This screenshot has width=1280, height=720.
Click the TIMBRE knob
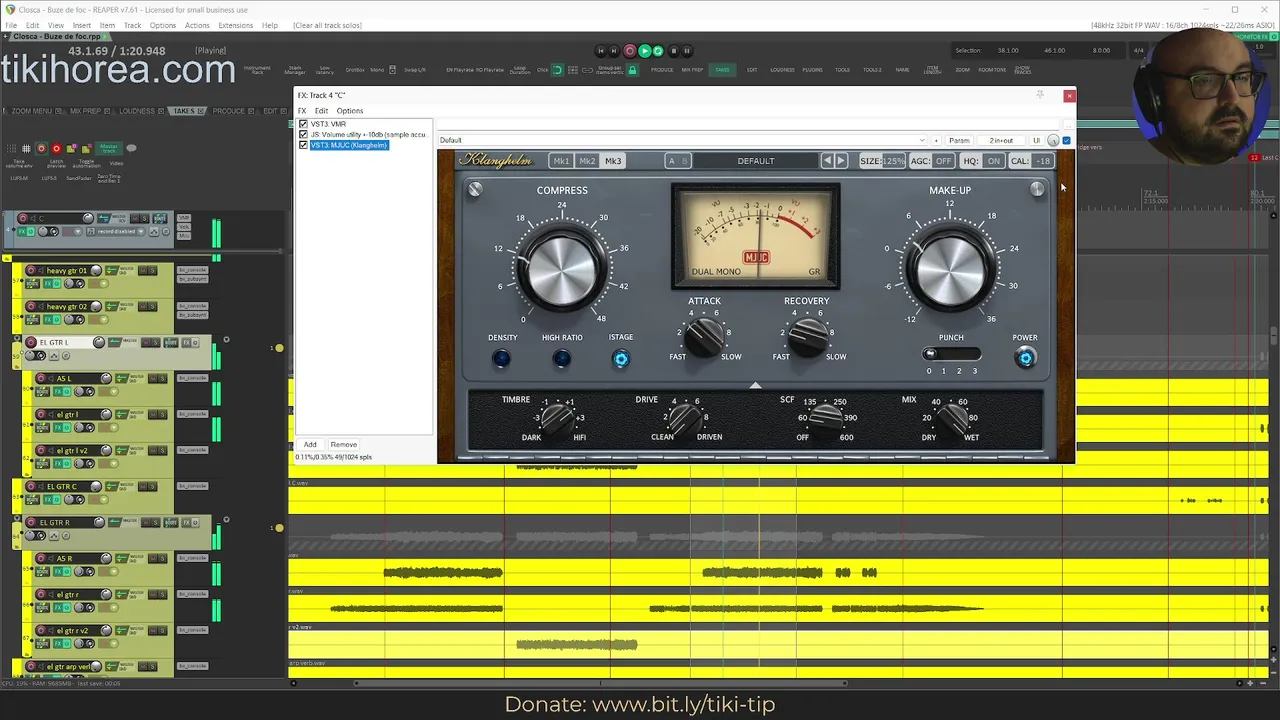tap(558, 419)
